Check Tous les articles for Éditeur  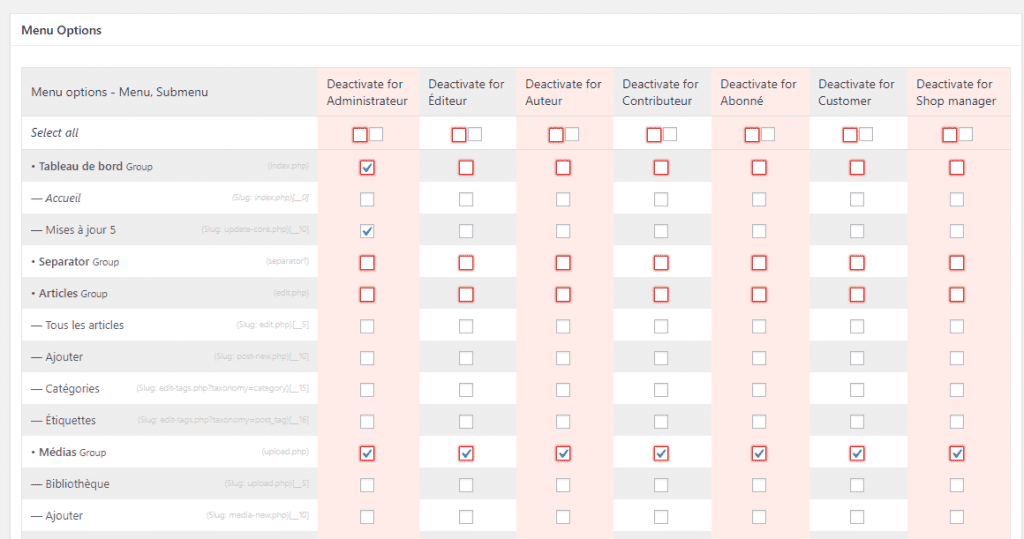pos(466,326)
